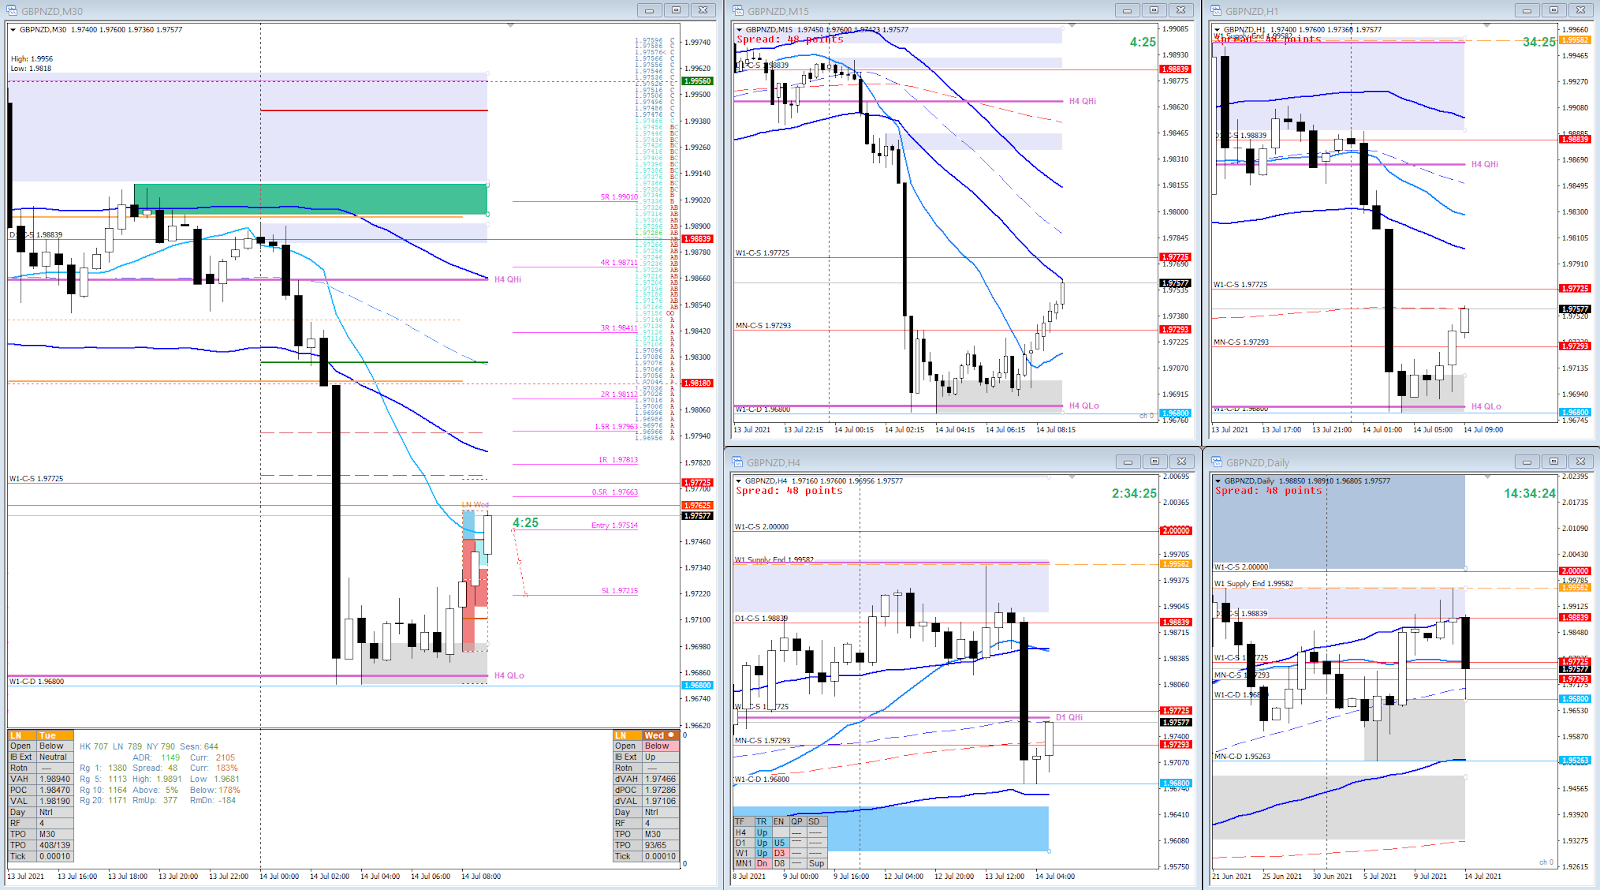
Task: Click the 34:25 candle timer in H1 chart
Action: coord(1539,42)
